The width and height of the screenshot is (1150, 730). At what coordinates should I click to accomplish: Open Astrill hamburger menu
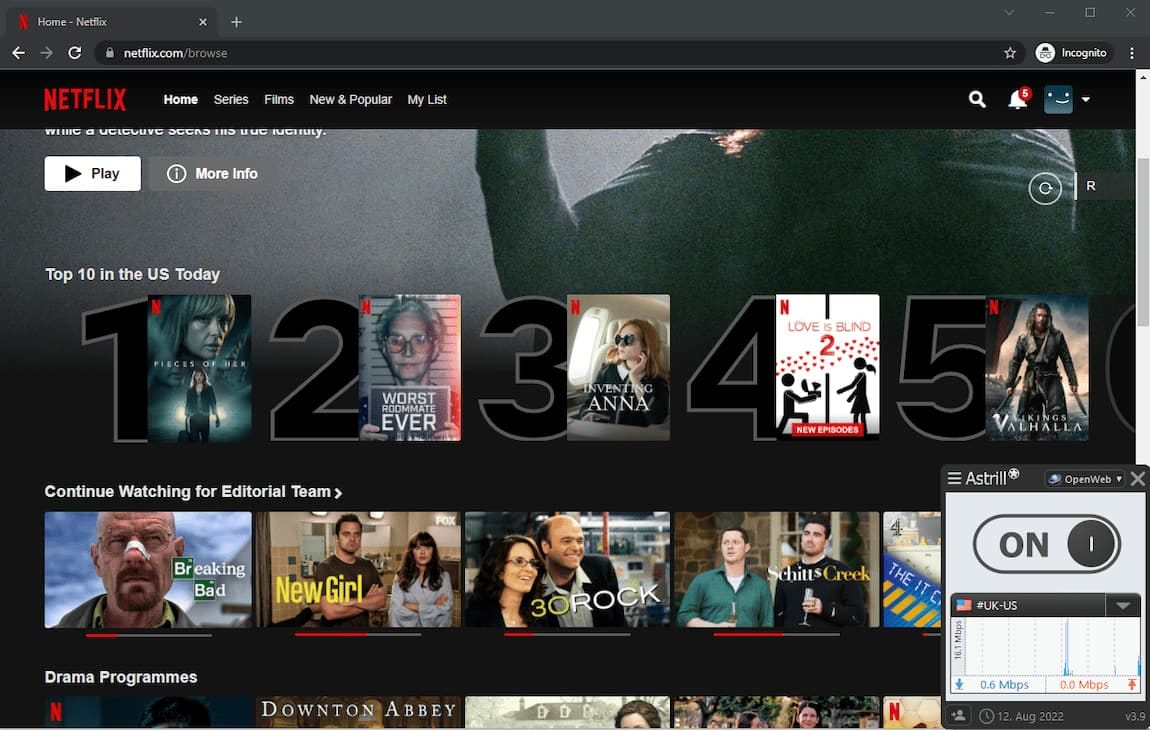pyautogui.click(x=954, y=478)
